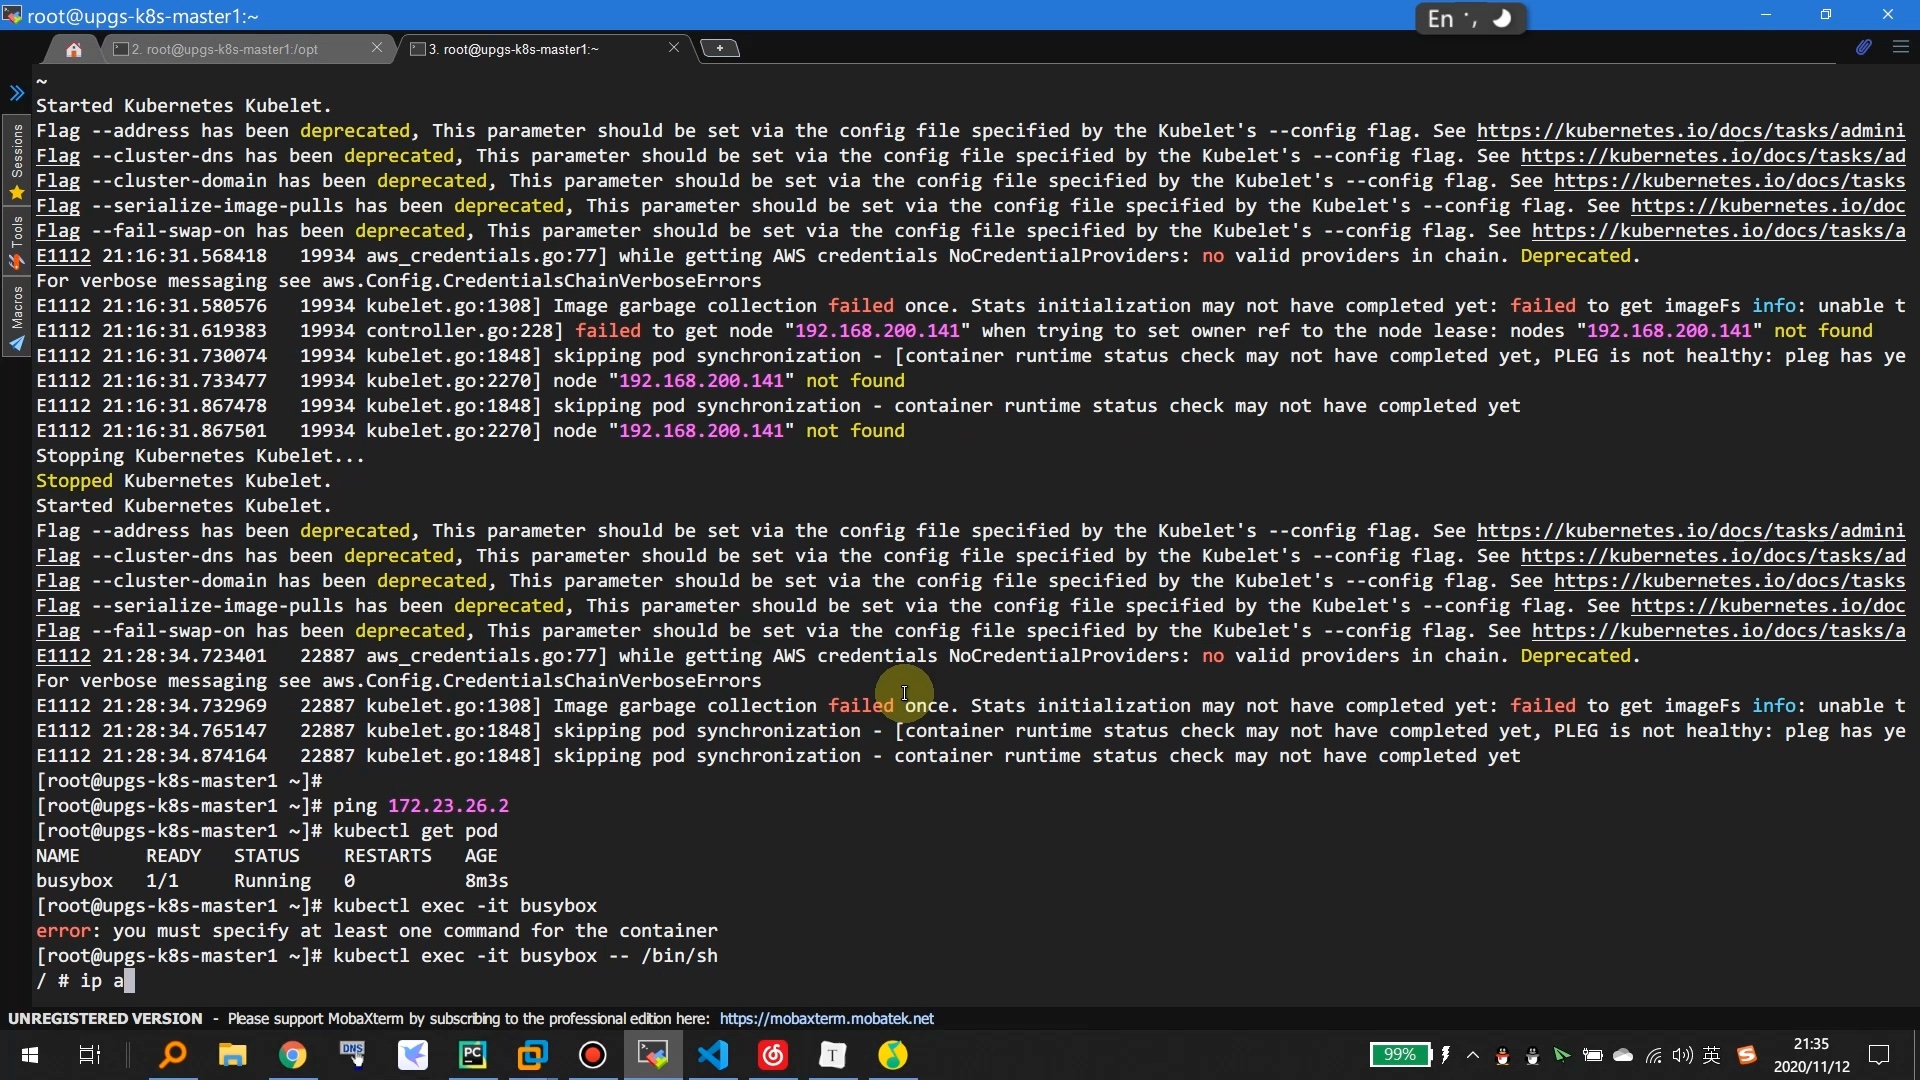Click the busybox pod name row

click(272, 881)
